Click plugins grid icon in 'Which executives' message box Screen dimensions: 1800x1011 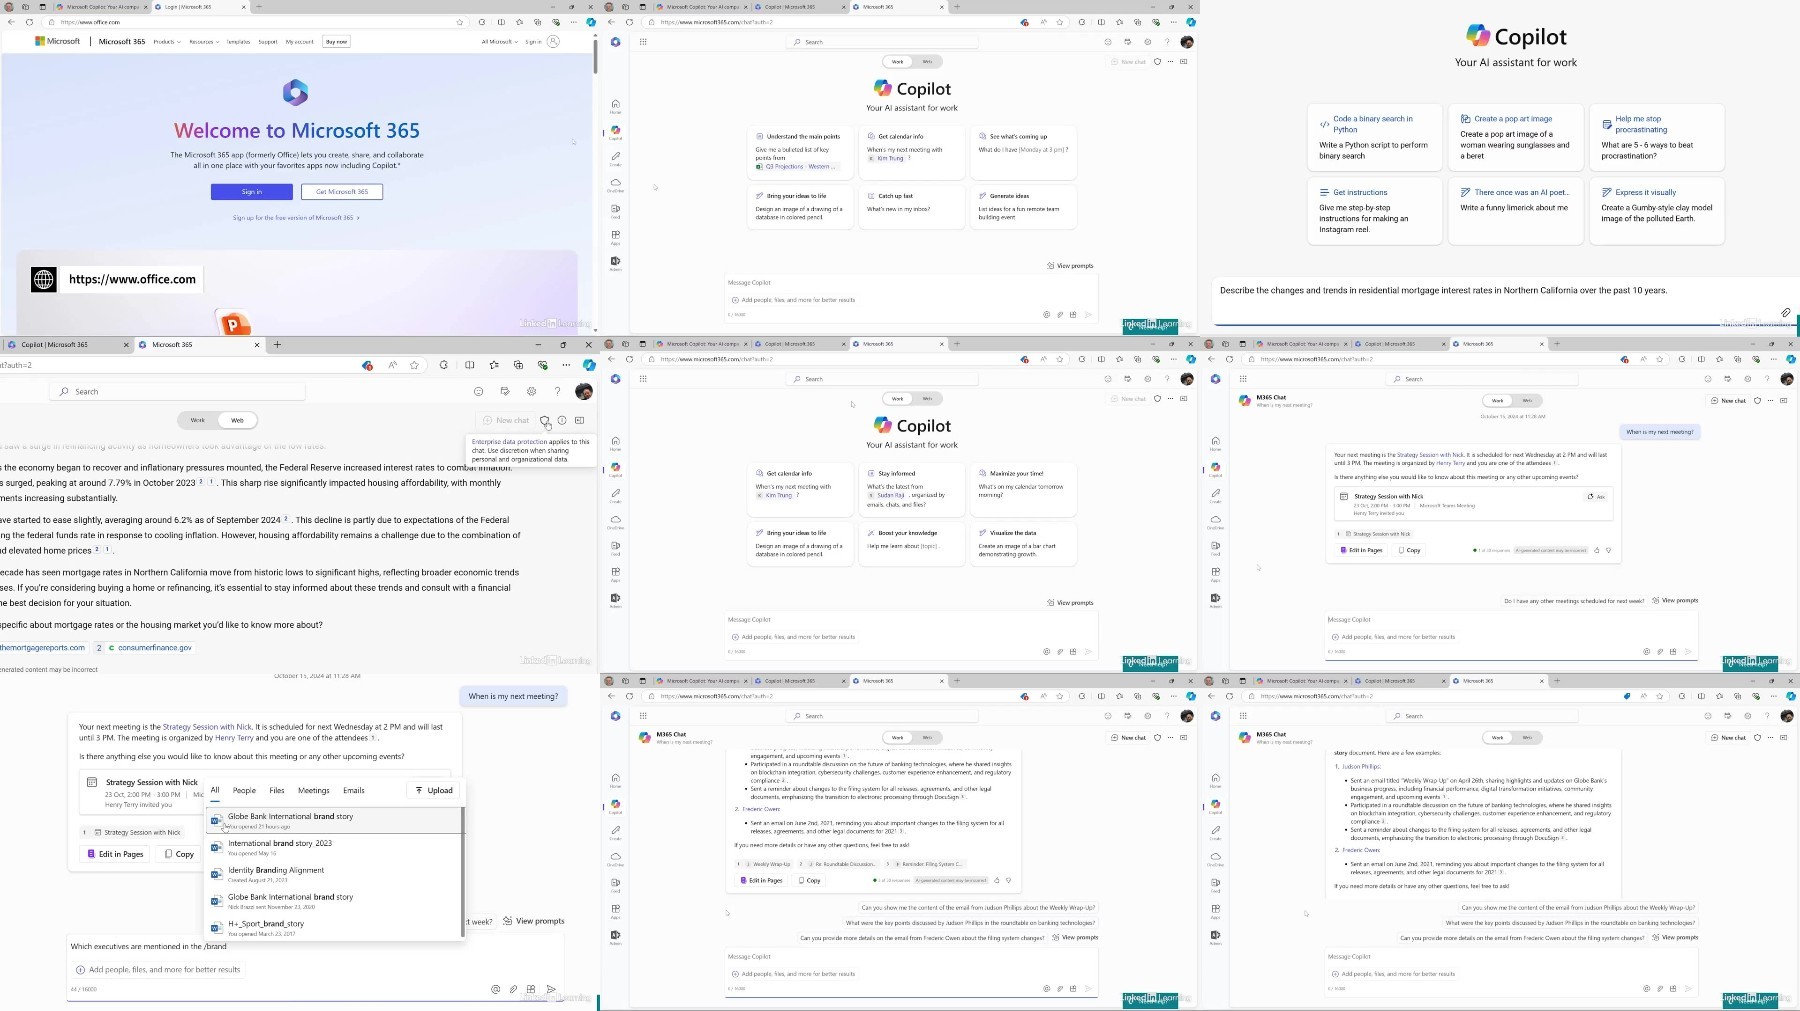tap(531, 989)
